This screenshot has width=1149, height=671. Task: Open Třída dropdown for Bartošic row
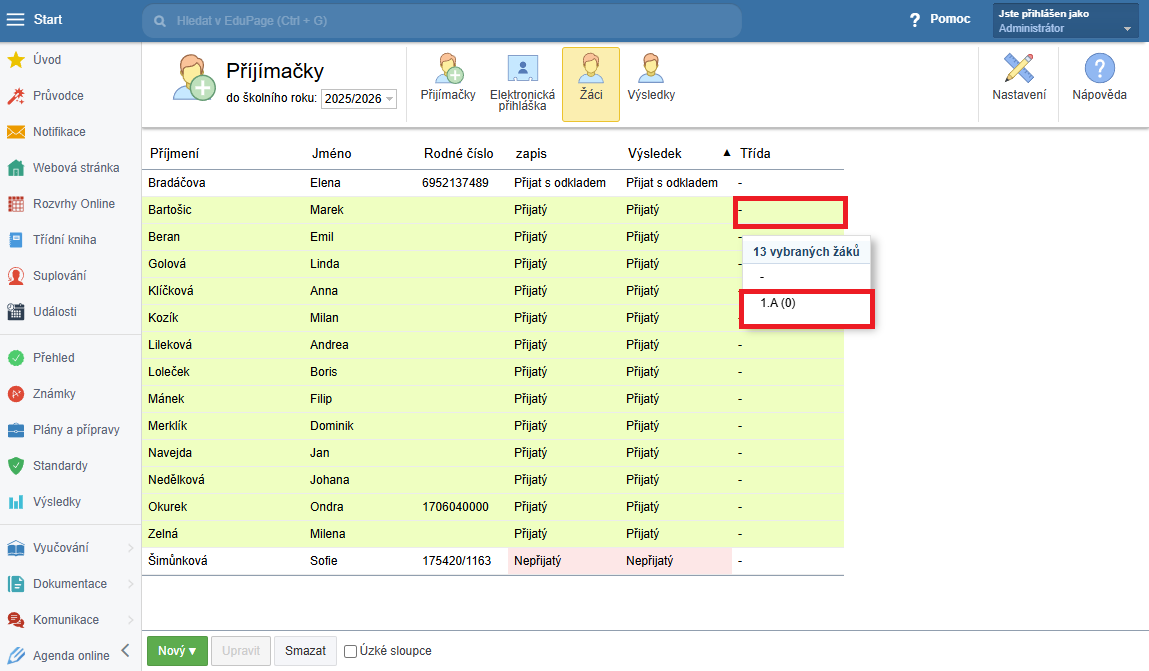click(790, 212)
